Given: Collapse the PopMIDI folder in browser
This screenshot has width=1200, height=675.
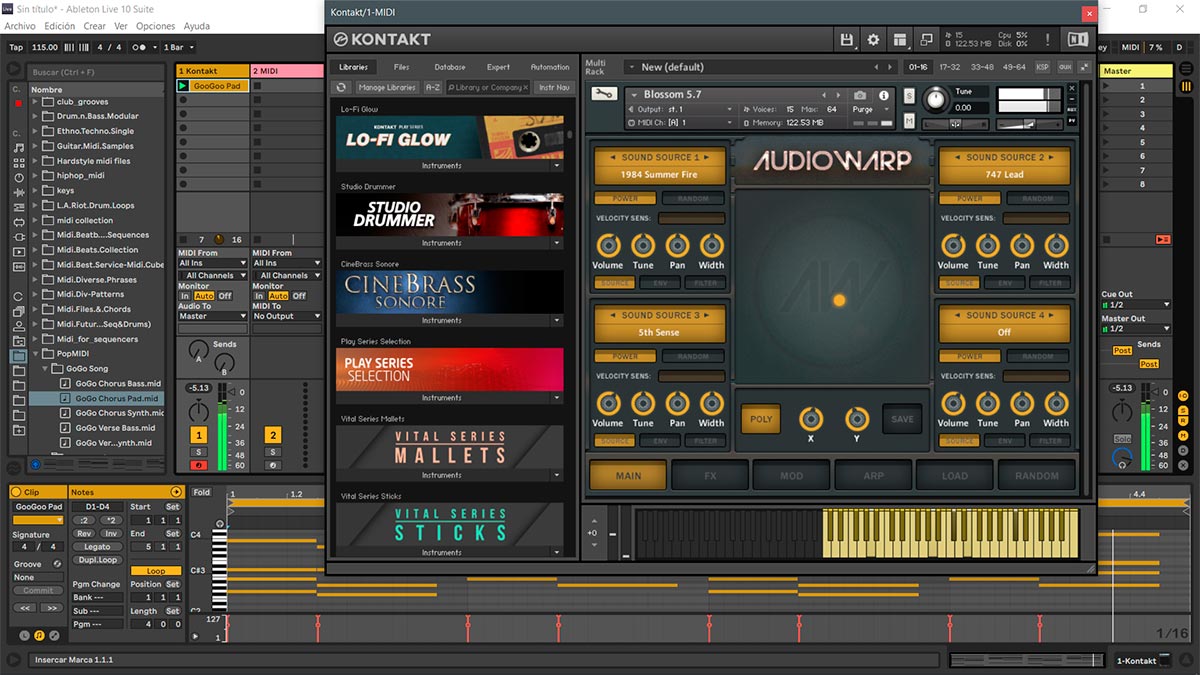Looking at the screenshot, I should tap(36, 354).
